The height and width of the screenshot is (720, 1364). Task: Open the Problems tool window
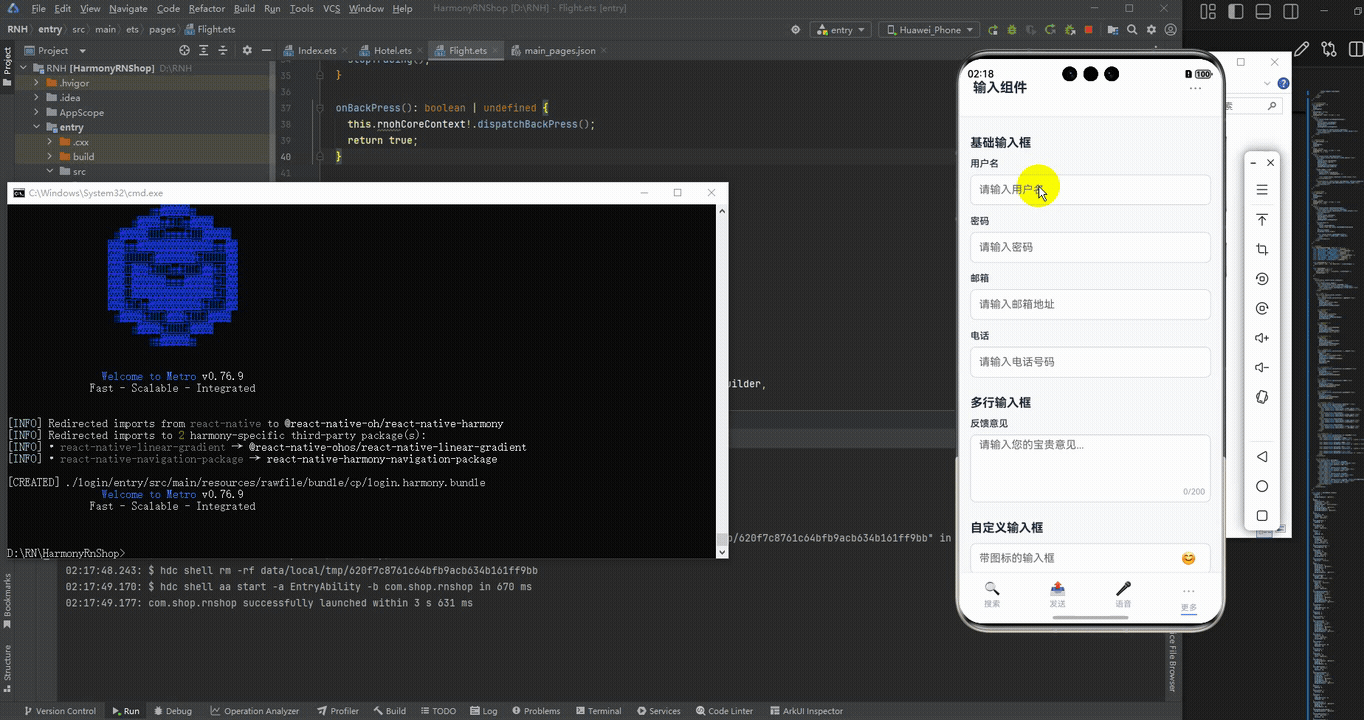(536, 711)
